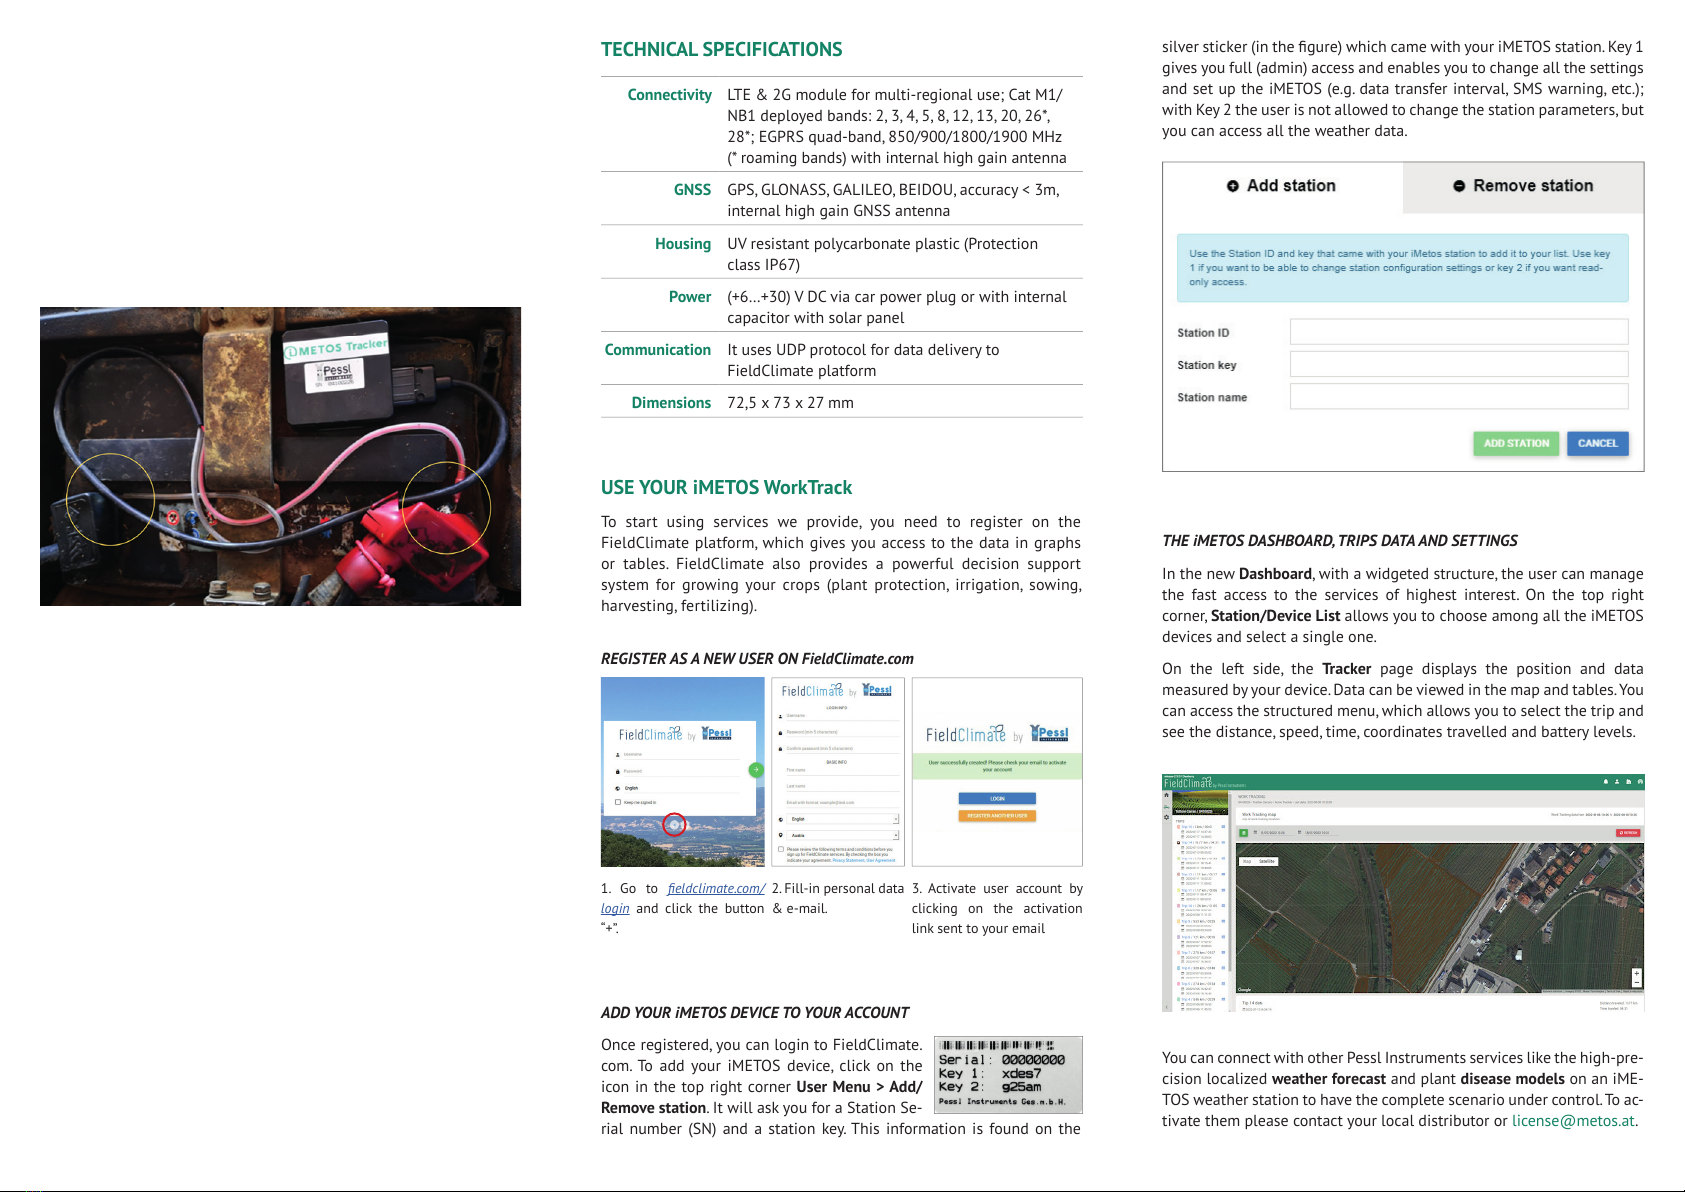This screenshot has height=1192, width=1685.
Task: Click the red REFRESH button on the dashboard
Action: coord(1628,833)
